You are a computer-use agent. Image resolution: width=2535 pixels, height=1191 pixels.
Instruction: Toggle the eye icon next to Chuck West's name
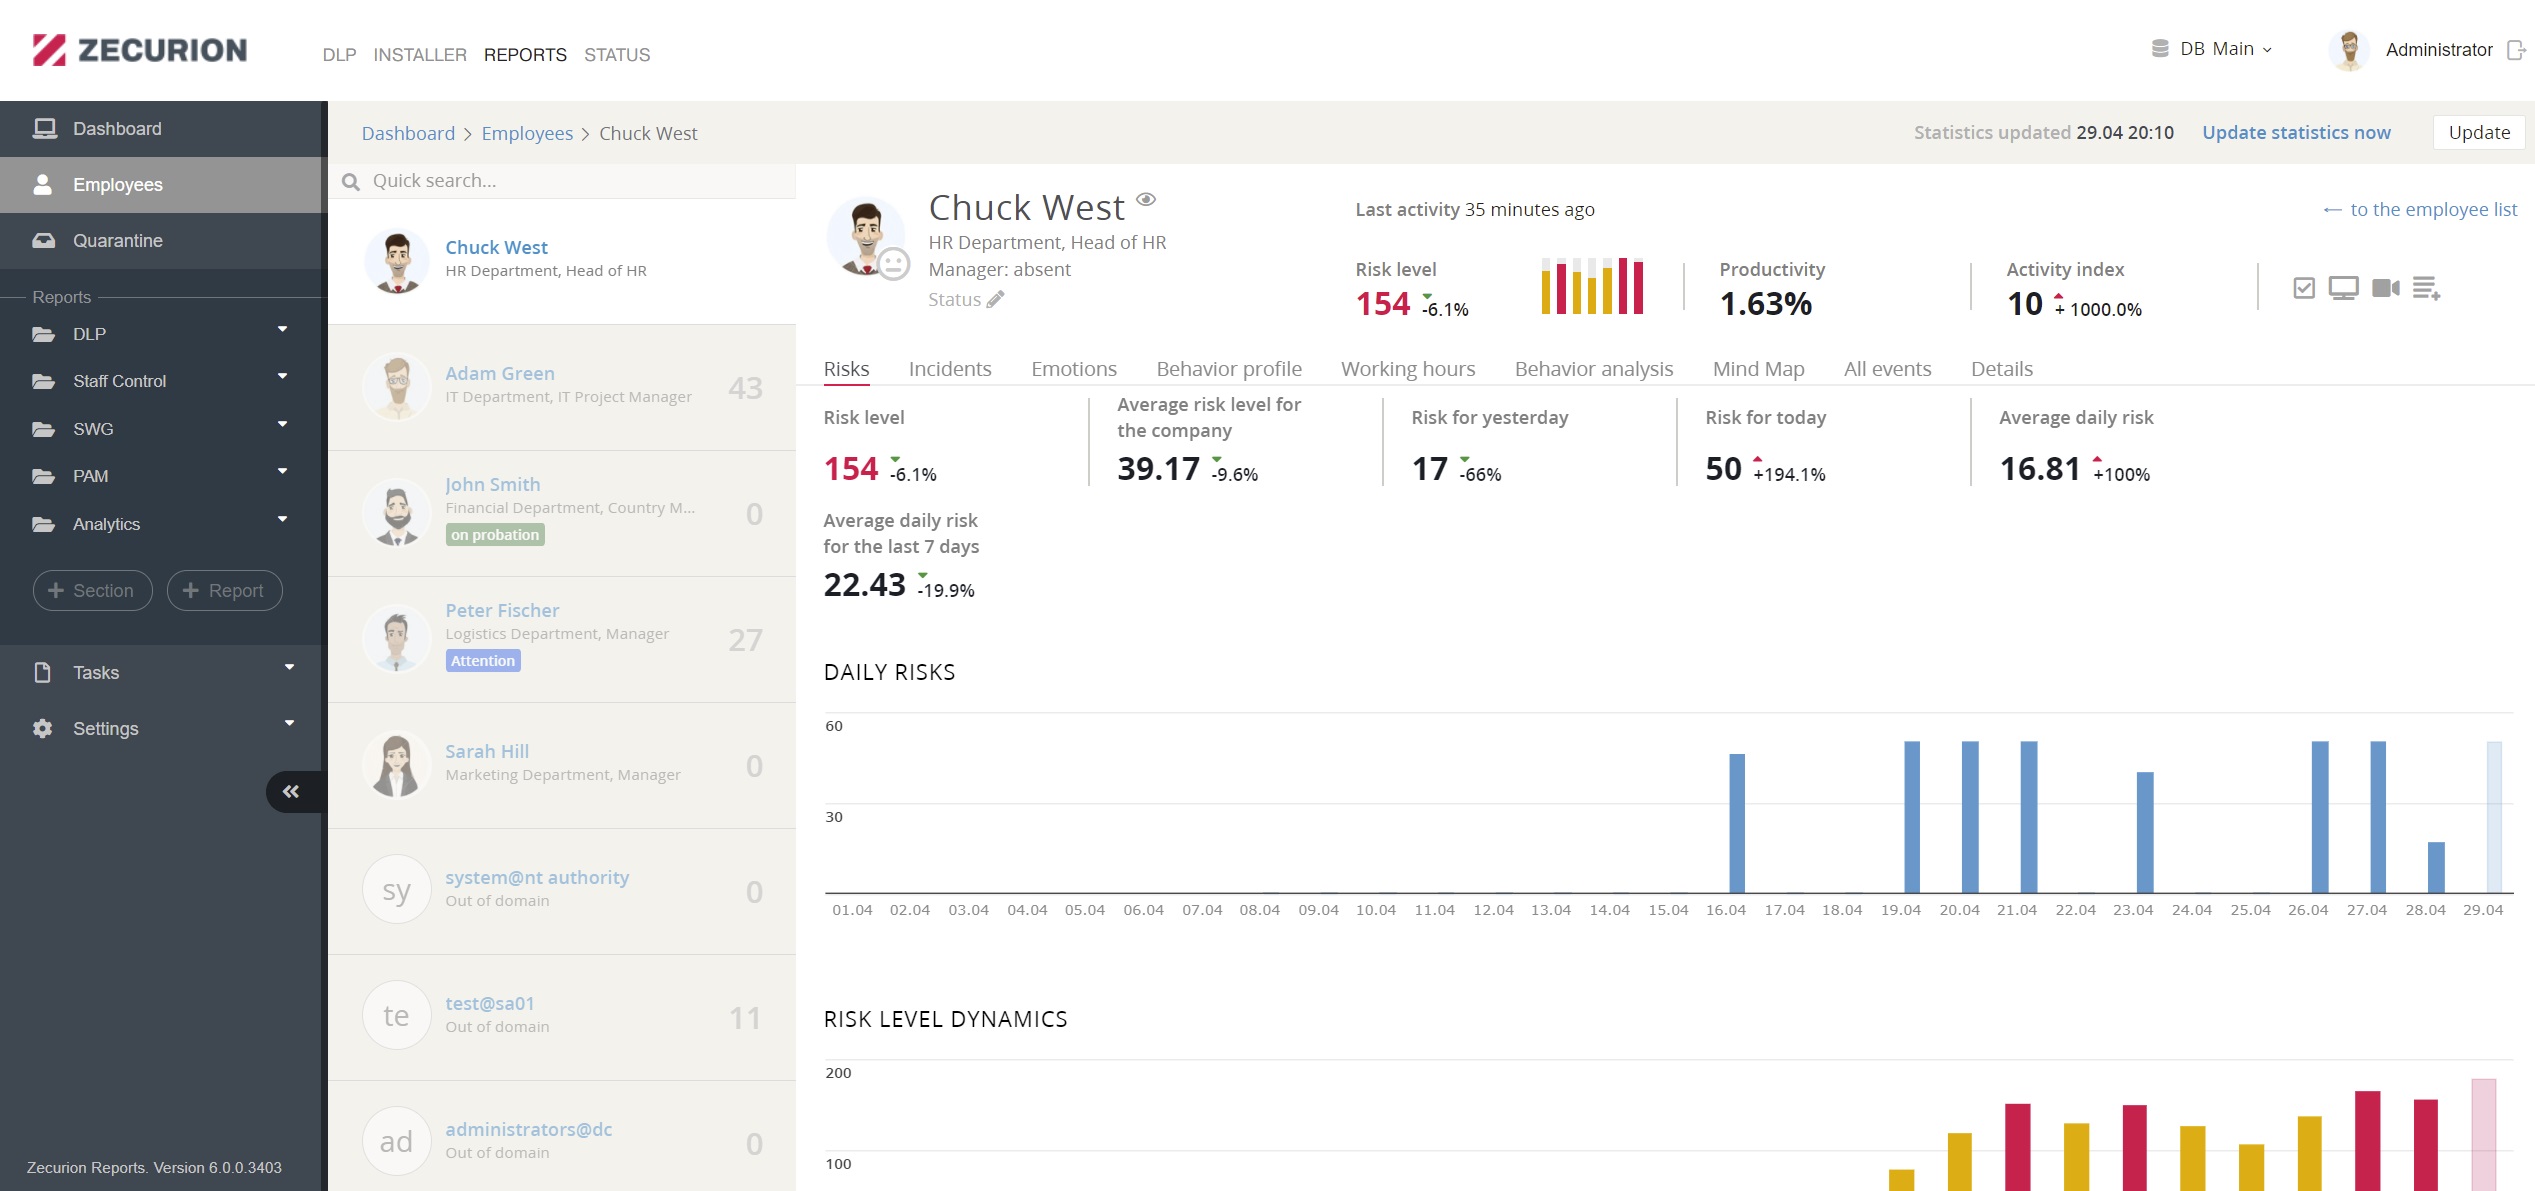pos(1146,199)
